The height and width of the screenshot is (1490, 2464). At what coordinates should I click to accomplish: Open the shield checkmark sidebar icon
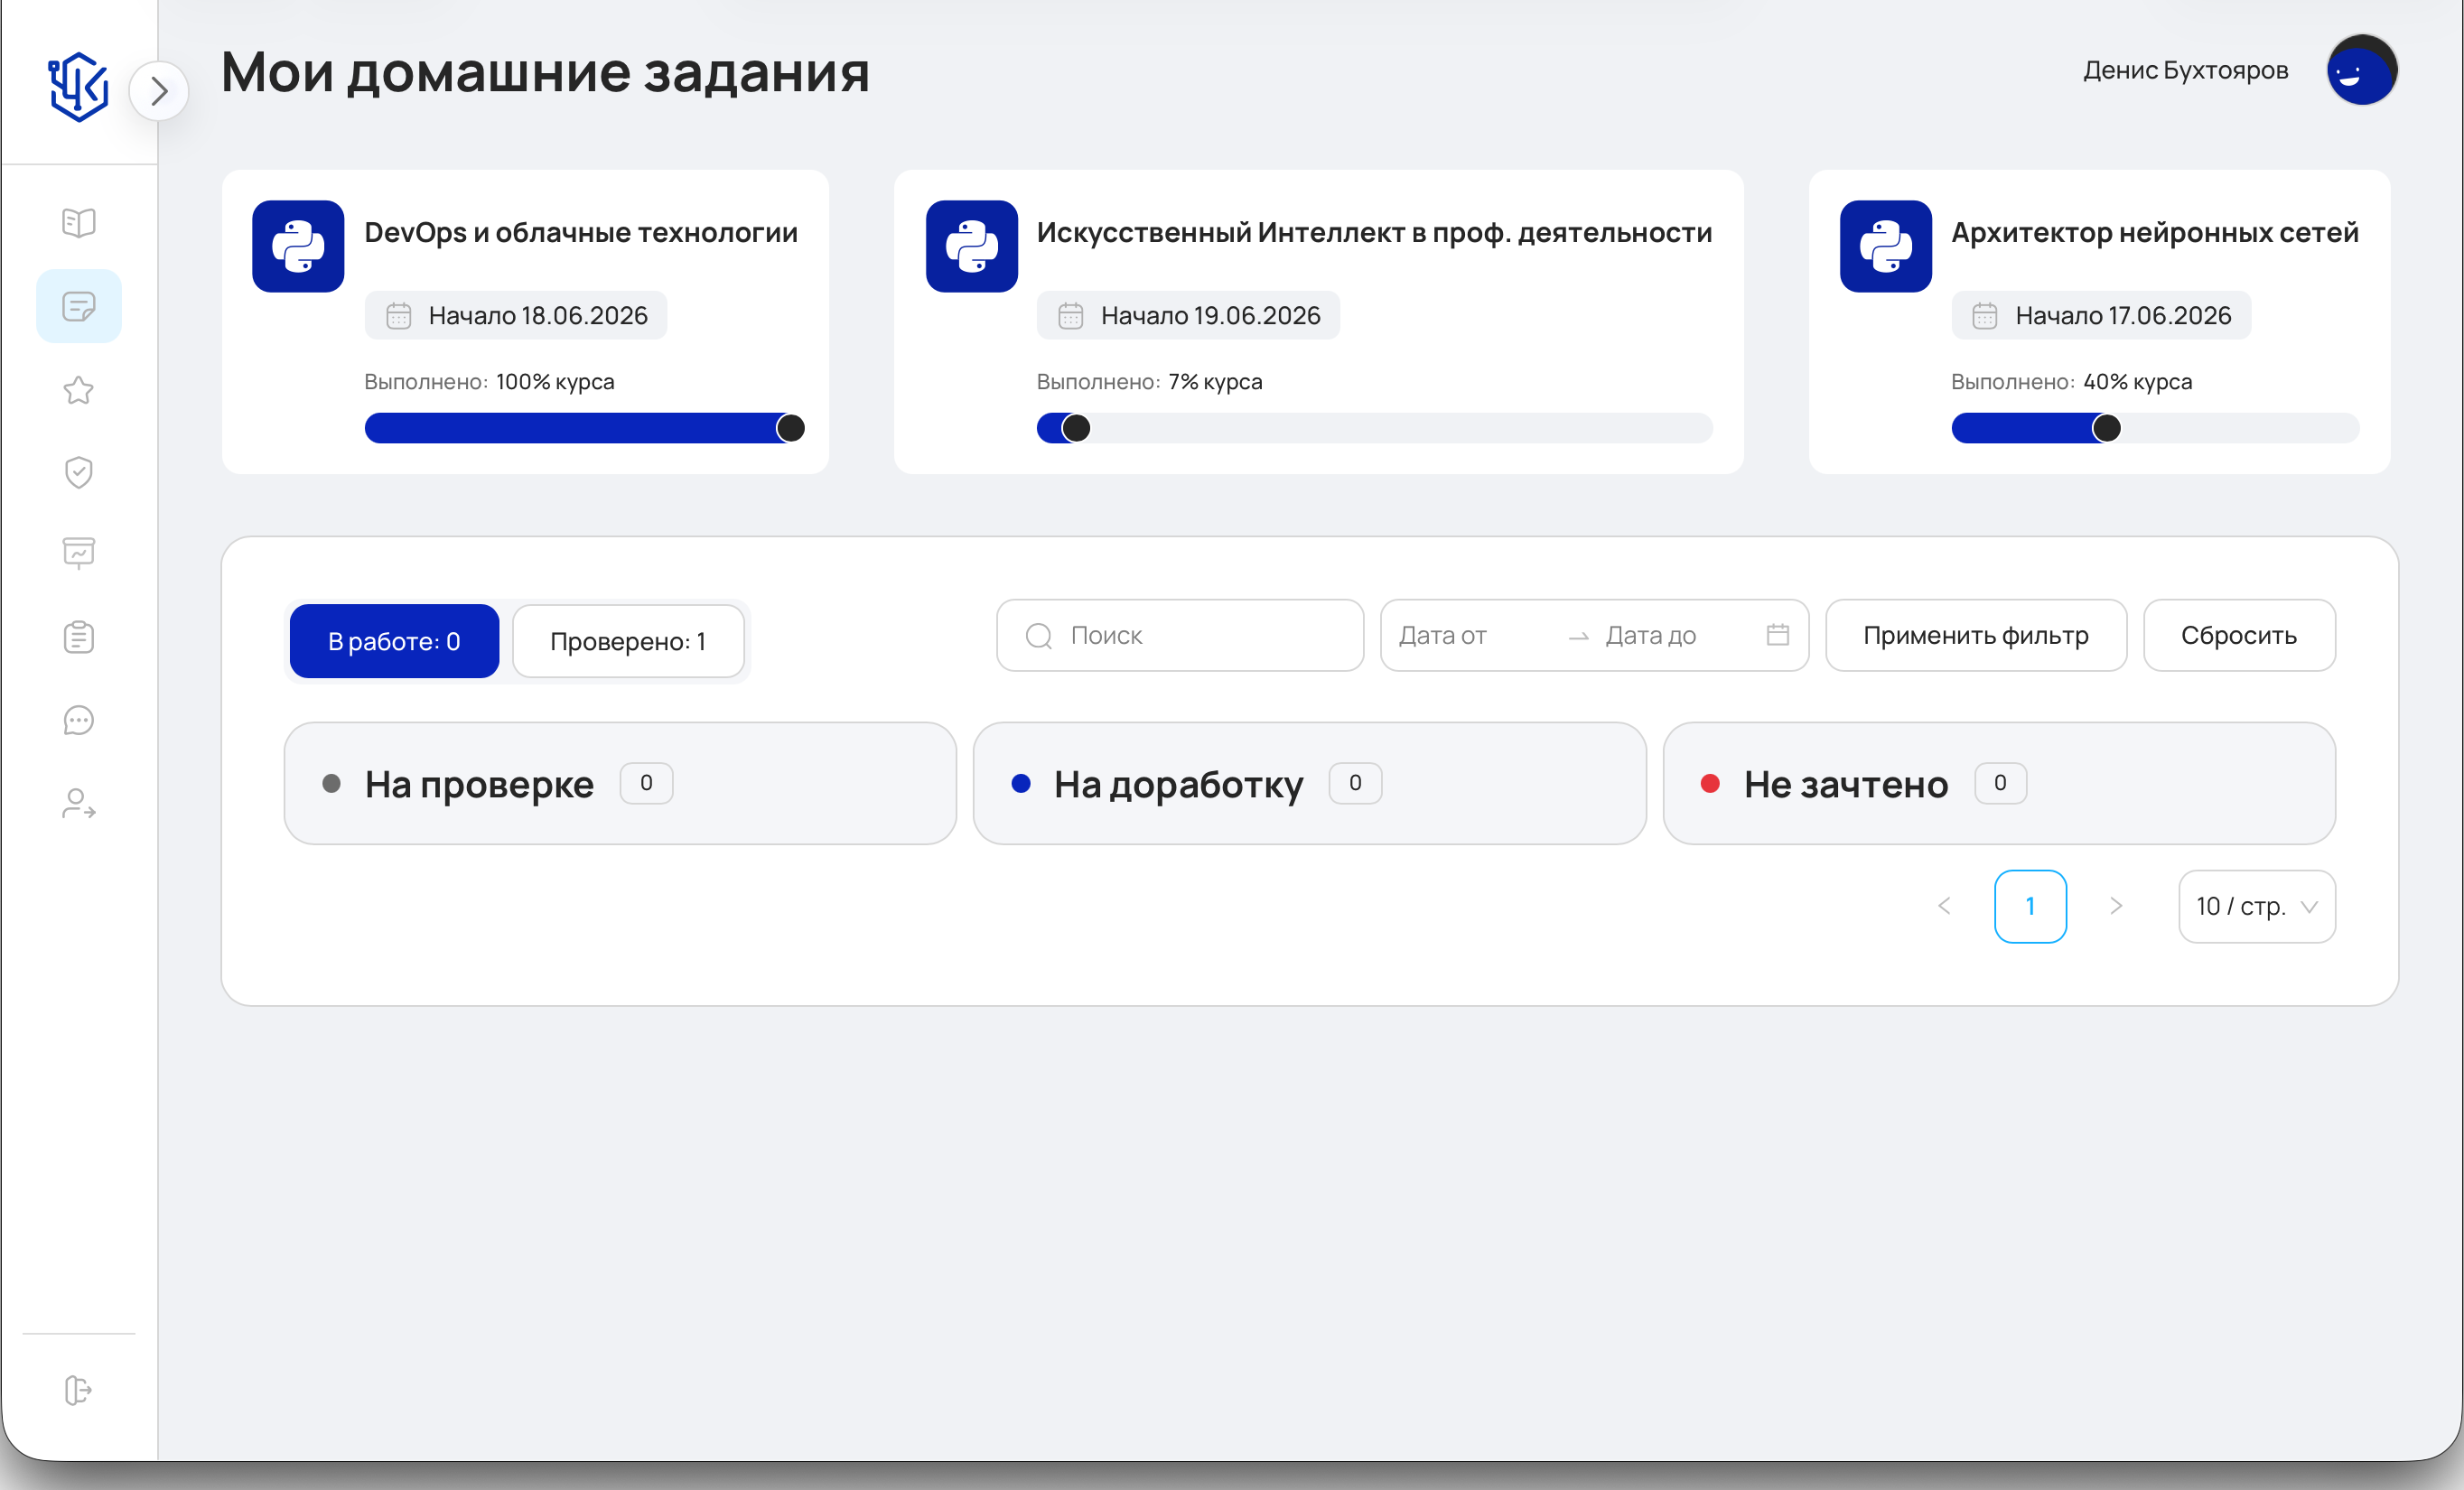tap(78, 472)
